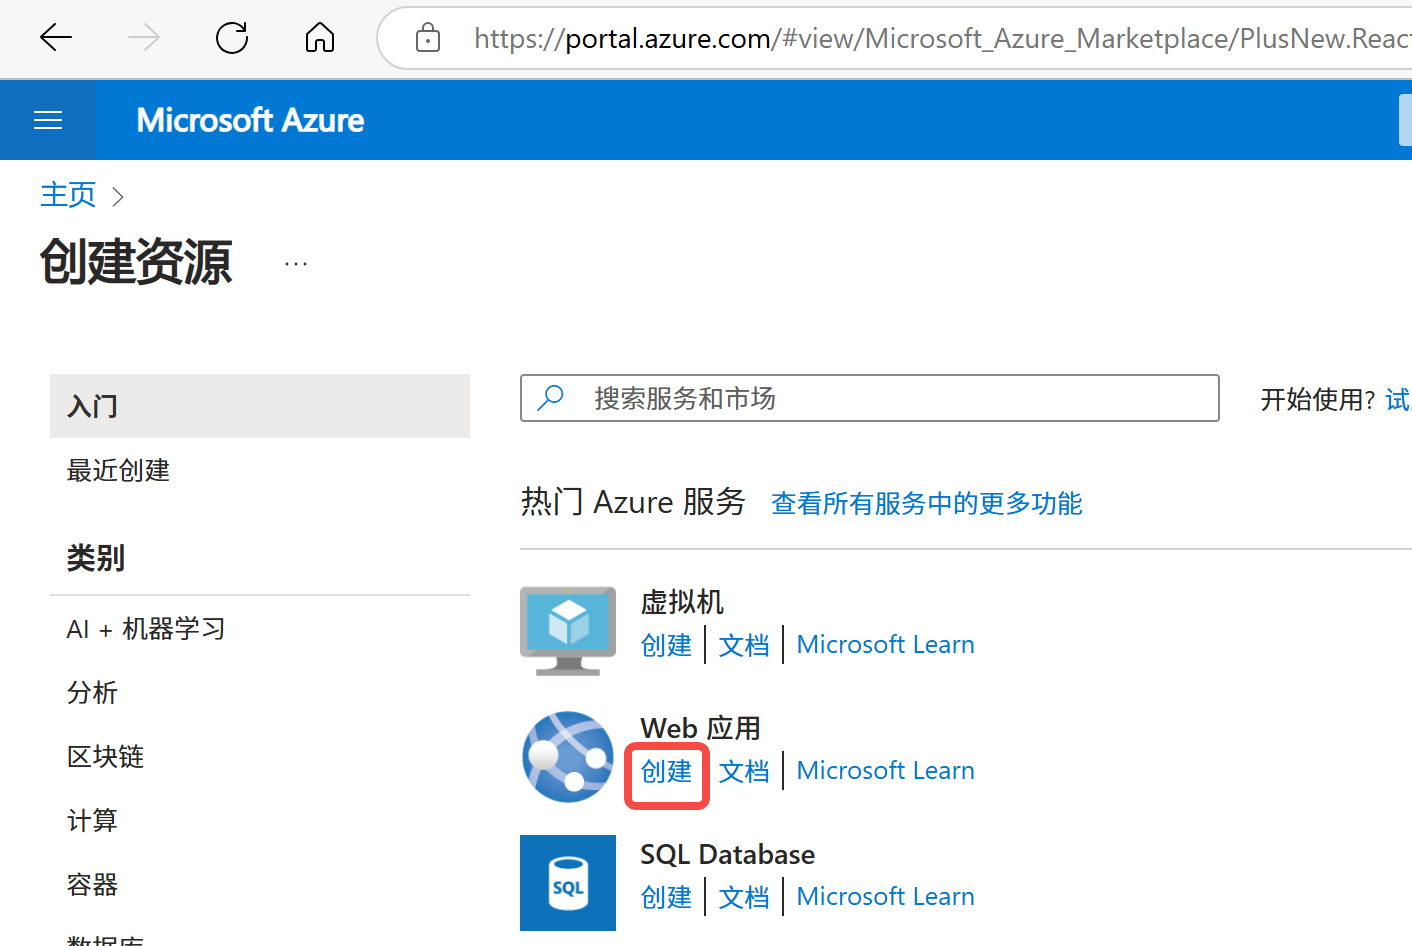Open 文档 for 虚拟机

click(x=744, y=645)
